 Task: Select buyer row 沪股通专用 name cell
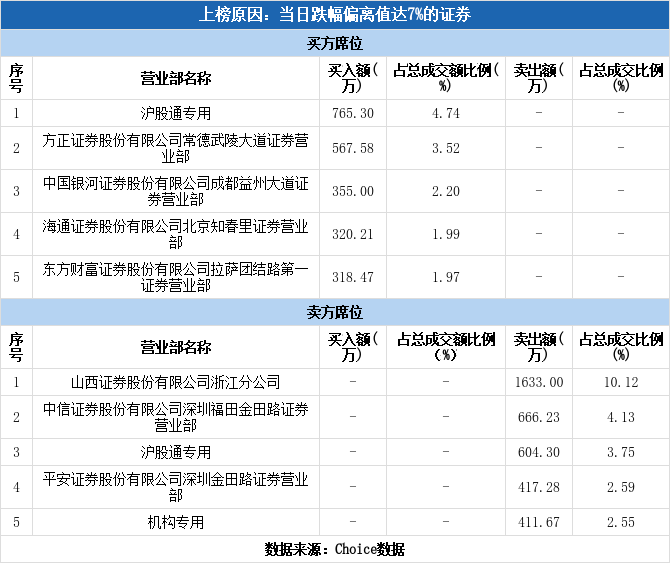[176, 113]
